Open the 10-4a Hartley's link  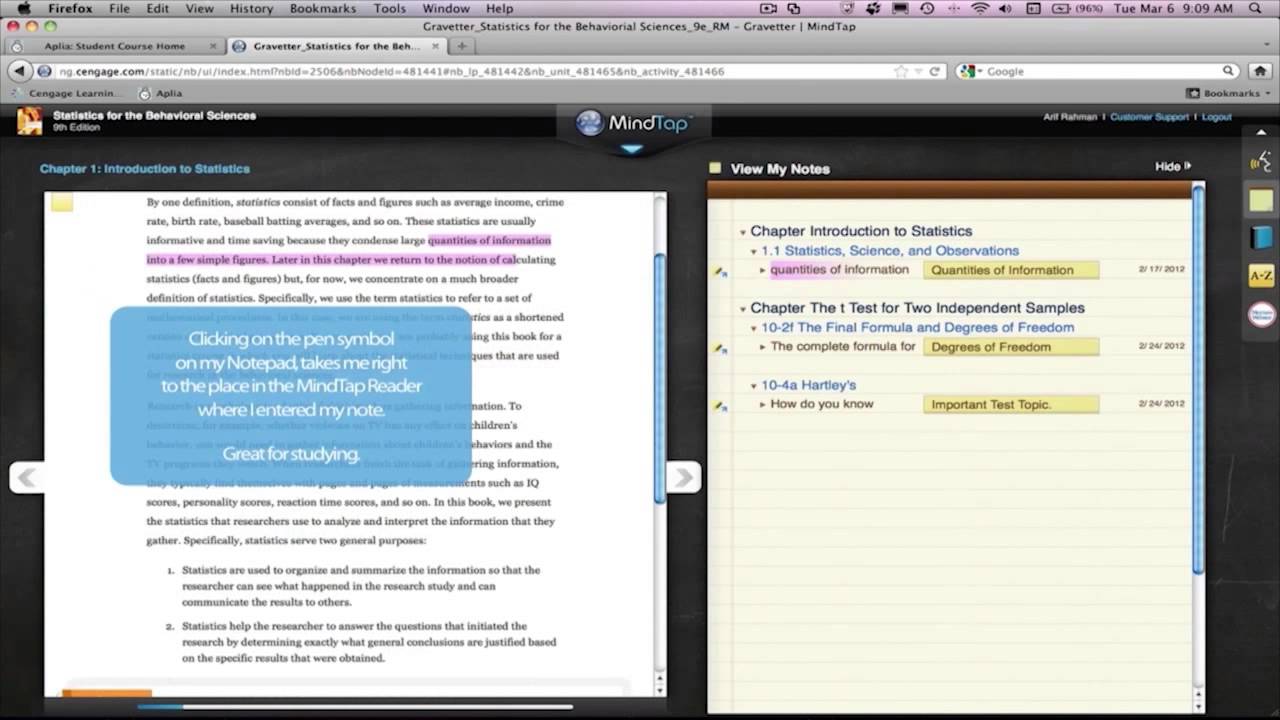[808, 385]
